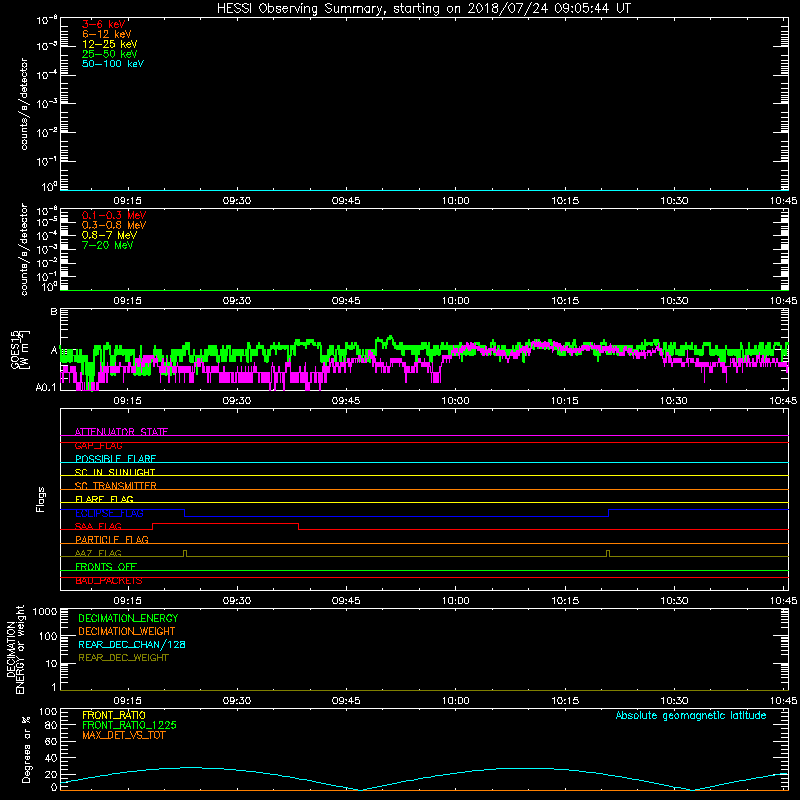The width and height of the screenshot is (800, 800).
Task: Select the 0.1-0.3 MeV legend label
Action: coord(114,215)
